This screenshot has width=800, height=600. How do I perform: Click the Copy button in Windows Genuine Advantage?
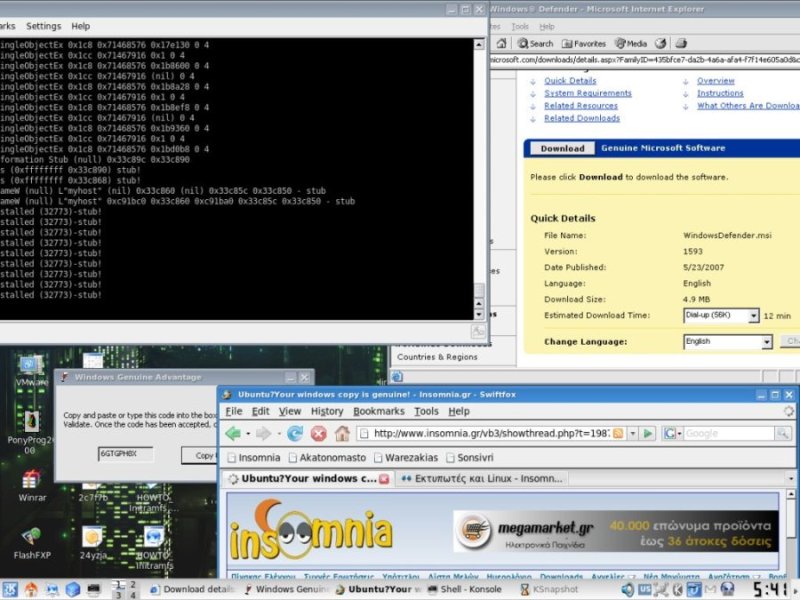pos(200,456)
